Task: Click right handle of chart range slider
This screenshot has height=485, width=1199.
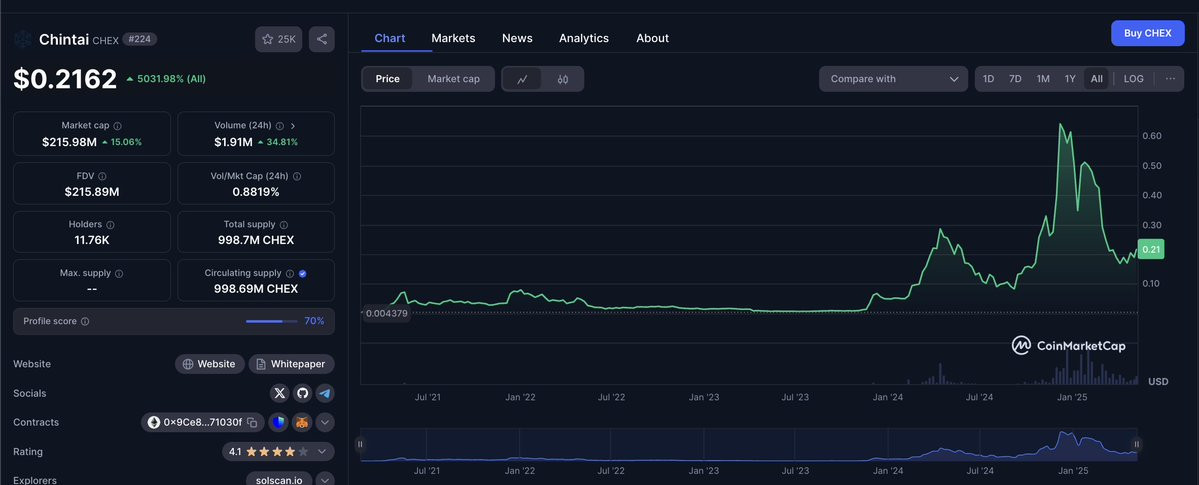Action: pos(1136,444)
